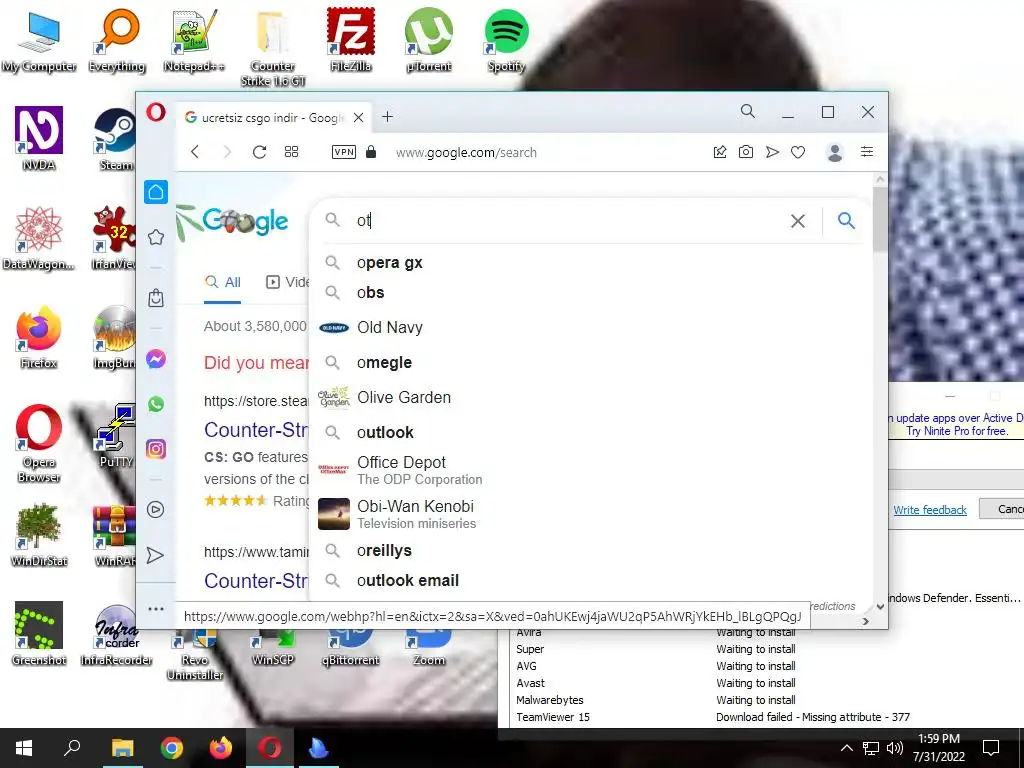Click the padlock site security icon
1024x768 pixels.
tap(371, 152)
